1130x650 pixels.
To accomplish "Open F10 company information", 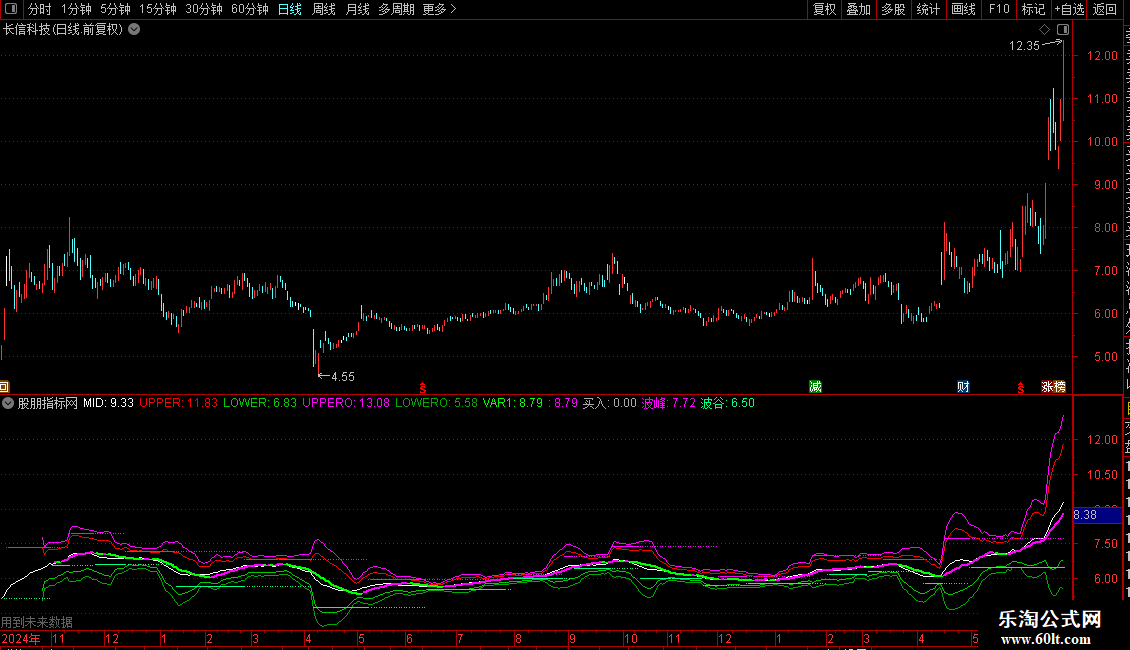I will 999,9.
